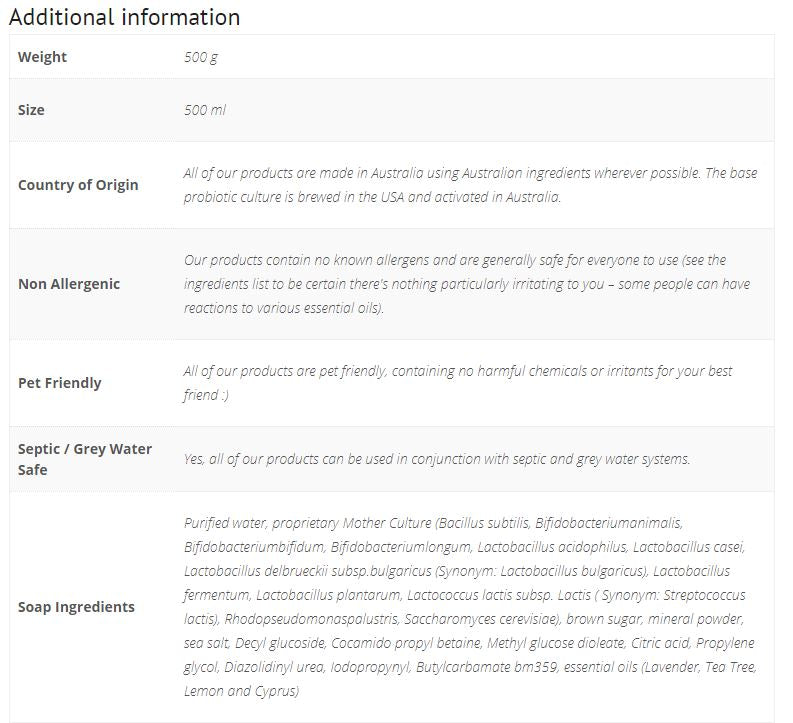Click the 500 ml size value

tap(204, 110)
